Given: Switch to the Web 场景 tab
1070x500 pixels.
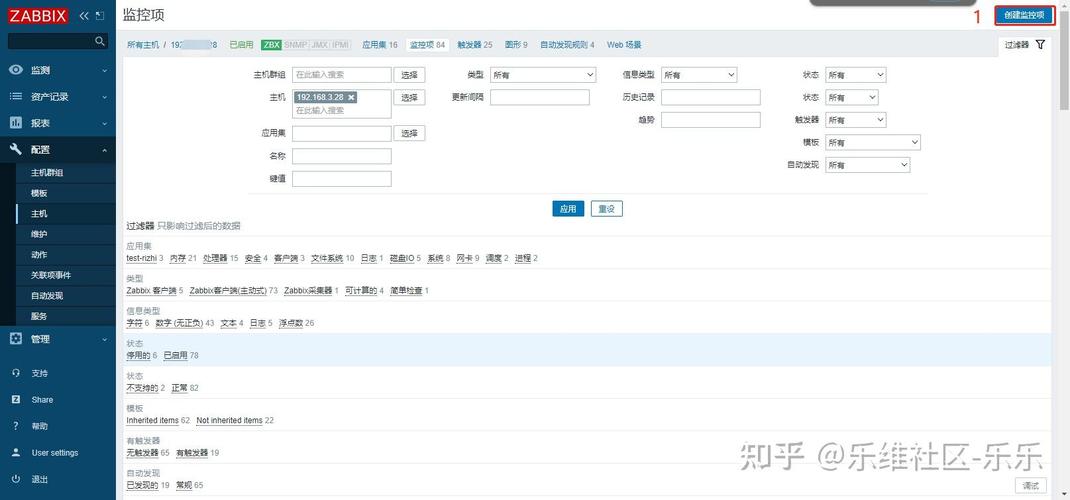Looking at the screenshot, I should (624, 44).
